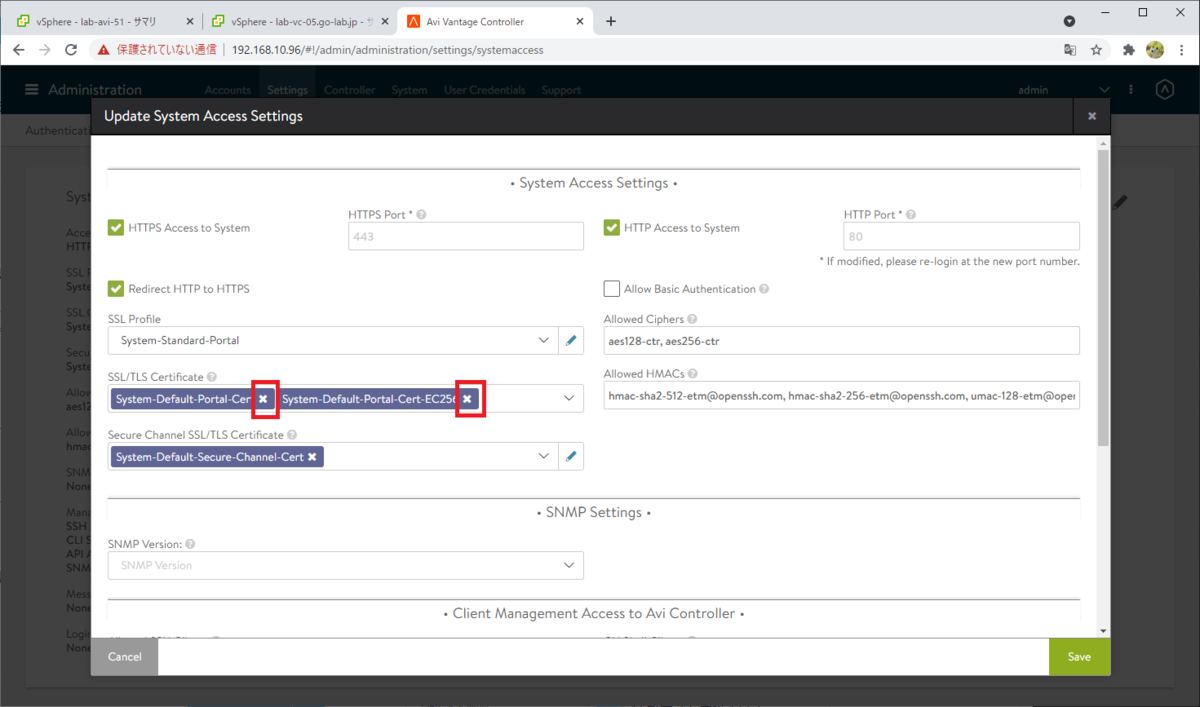Open Chrome extensions puzzle icon
Viewport: 1200px width, 707px height.
[x=1129, y=49]
